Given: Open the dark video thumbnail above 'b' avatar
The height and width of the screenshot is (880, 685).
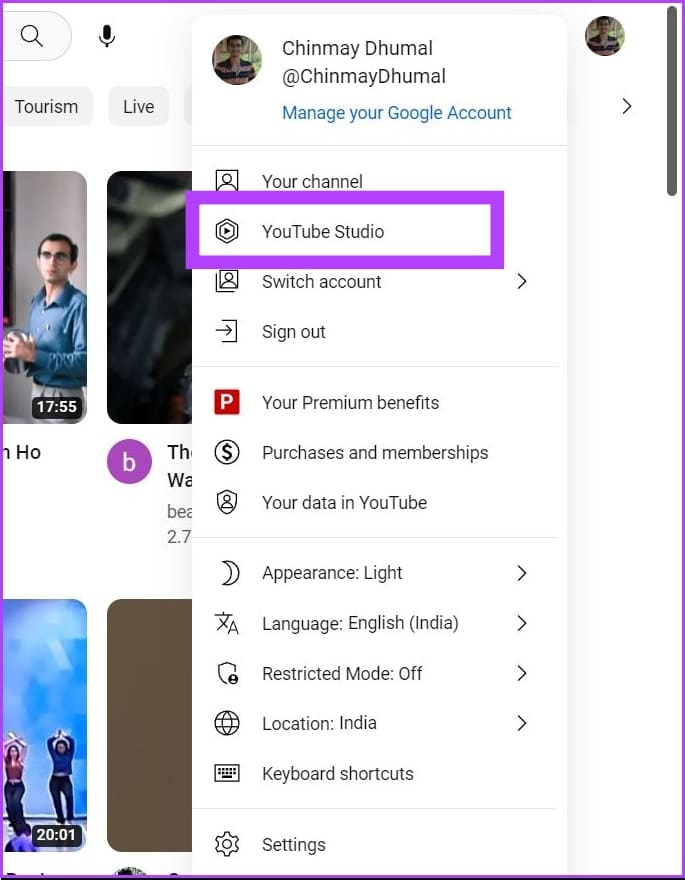Looking at the screenshot, I should [150, 297].
